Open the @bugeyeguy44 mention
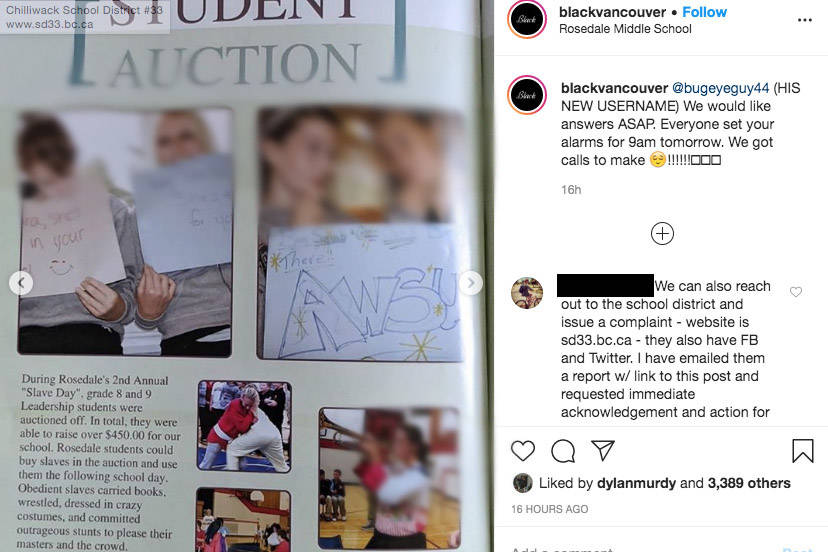828x552 pixels. pyautogui.click(x=720, y=88)
